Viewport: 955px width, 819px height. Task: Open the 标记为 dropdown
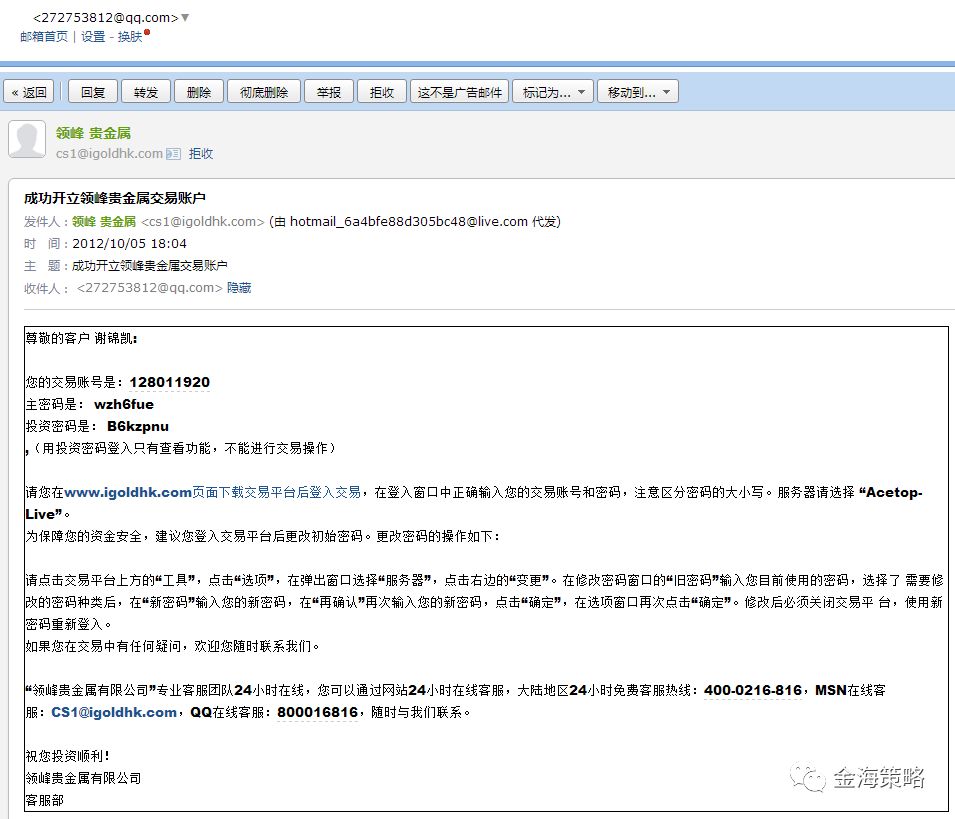pos(553,92)
